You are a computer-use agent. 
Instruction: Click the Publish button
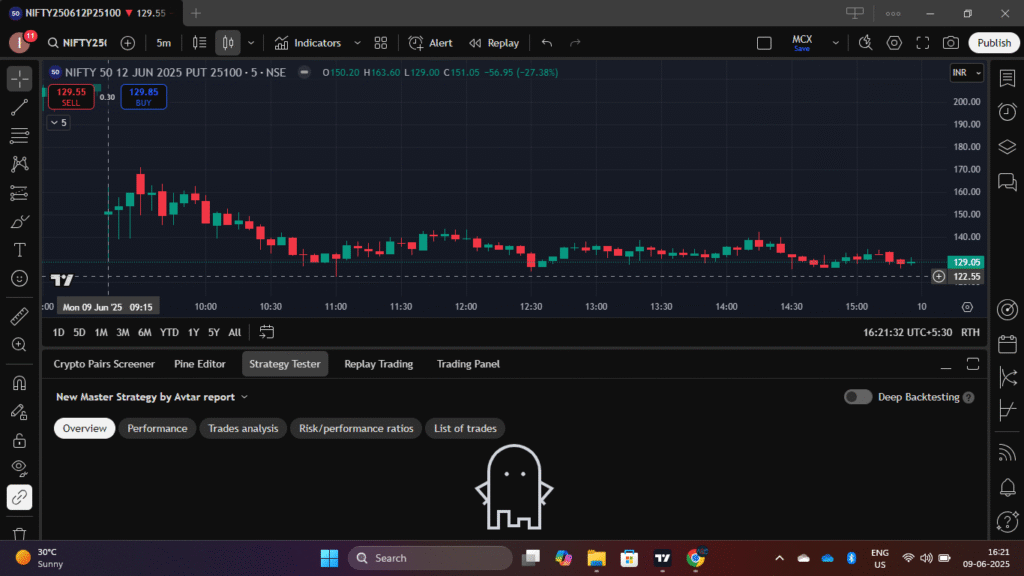[x=994, y=43]
